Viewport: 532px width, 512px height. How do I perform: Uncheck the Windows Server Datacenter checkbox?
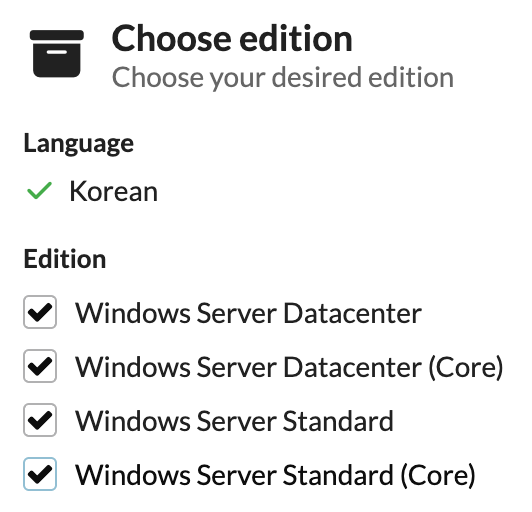click(x=40, y=312)
